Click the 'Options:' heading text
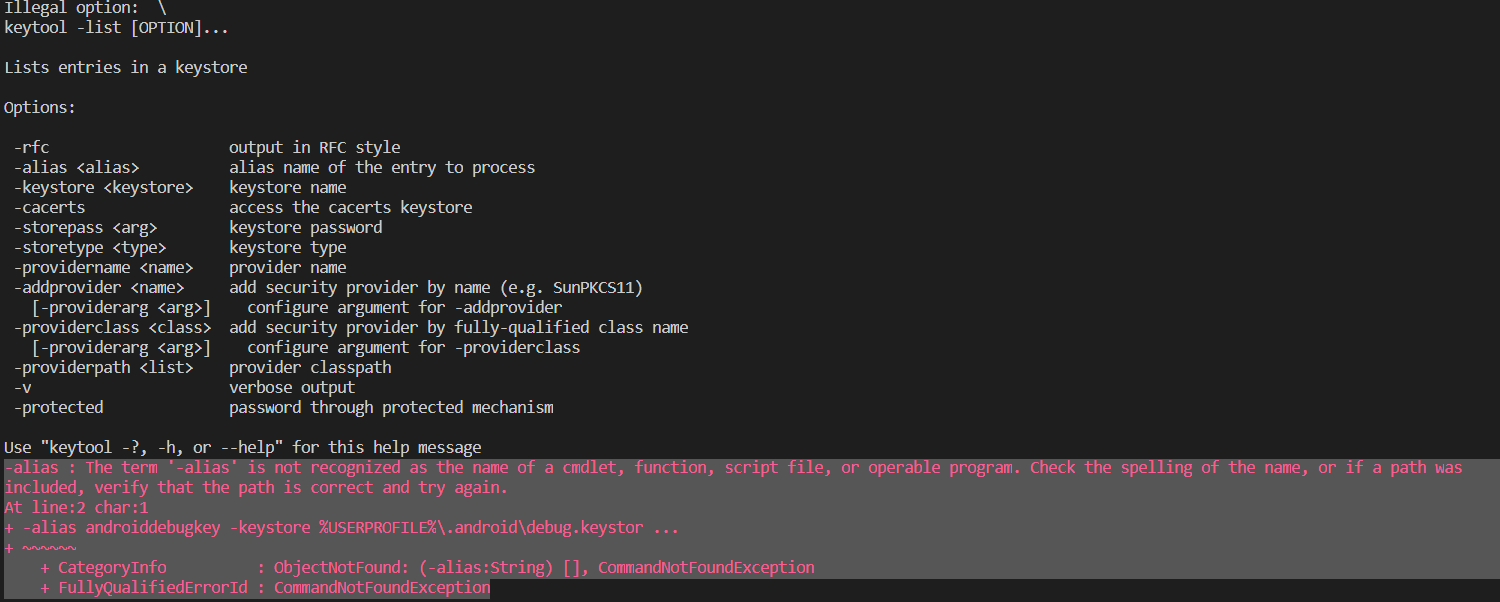This screenshot has width=1500, height=602. click(x=39, y=108)
